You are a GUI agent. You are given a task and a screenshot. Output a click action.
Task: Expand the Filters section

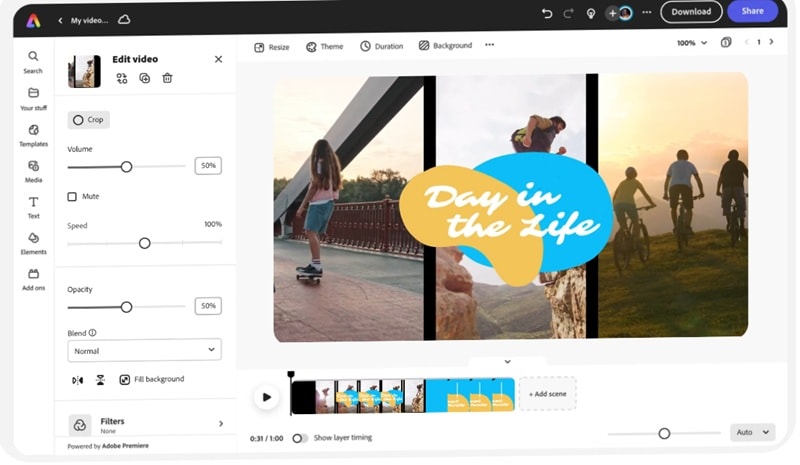point(145,424)
